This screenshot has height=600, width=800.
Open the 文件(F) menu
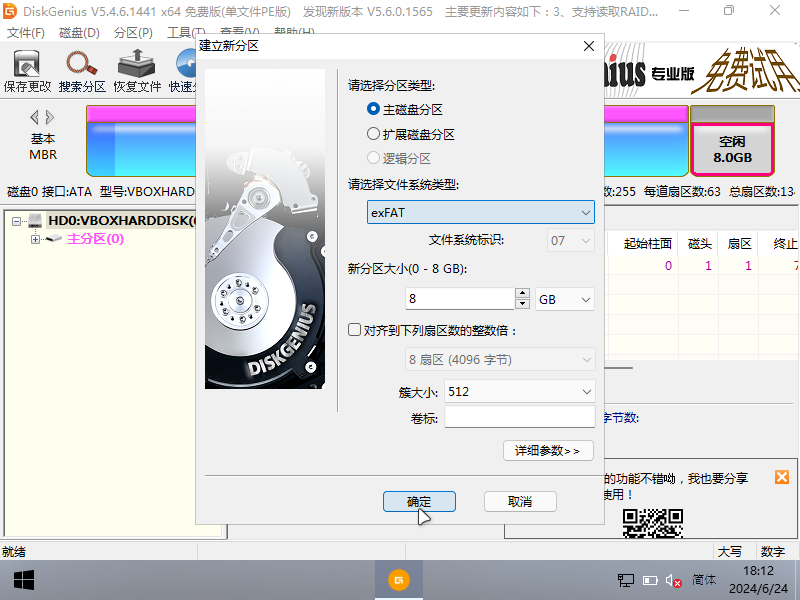[26, 33]
